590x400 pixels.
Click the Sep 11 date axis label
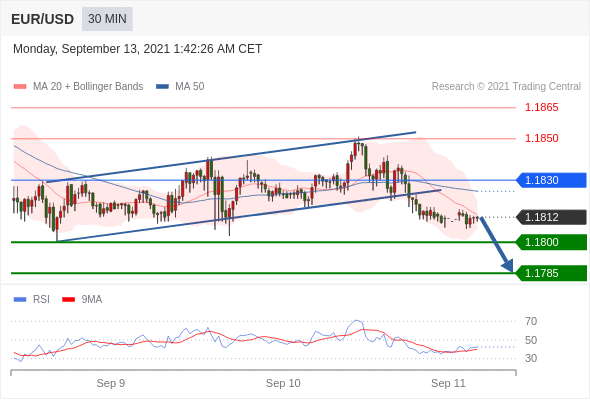click(x=448, y=383)
